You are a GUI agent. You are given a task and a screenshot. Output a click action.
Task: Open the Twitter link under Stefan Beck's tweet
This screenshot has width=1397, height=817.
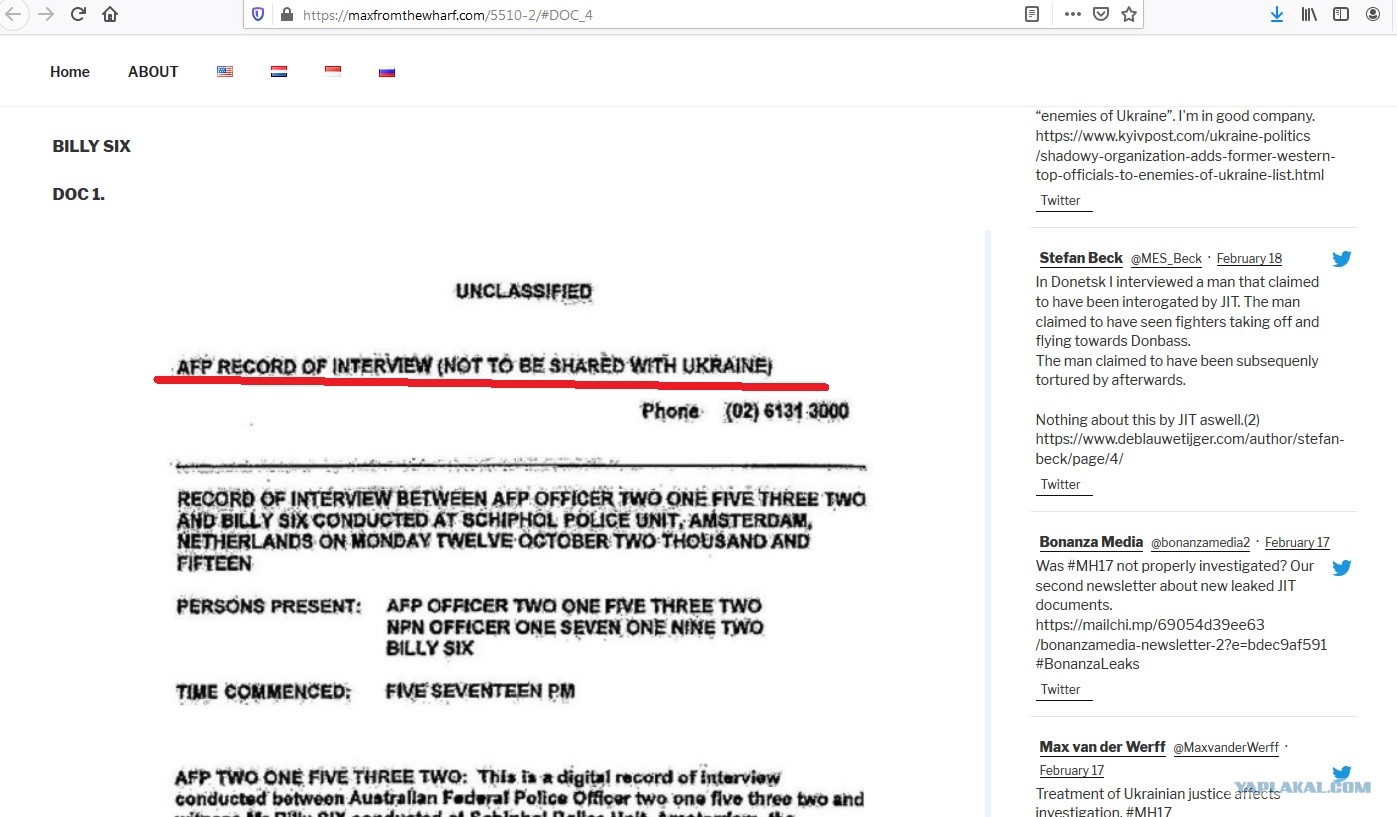pyautogui.click(x=1061, y=484)
